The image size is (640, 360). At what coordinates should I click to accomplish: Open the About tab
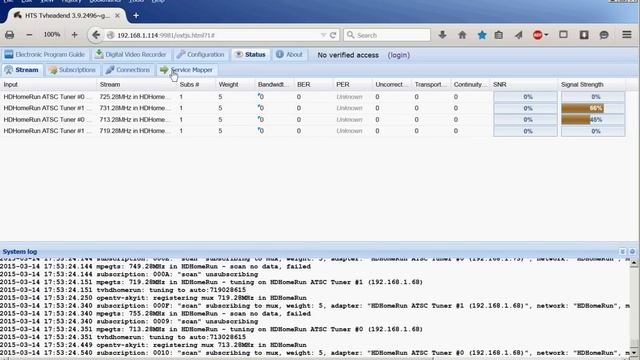tap(289, 54)
